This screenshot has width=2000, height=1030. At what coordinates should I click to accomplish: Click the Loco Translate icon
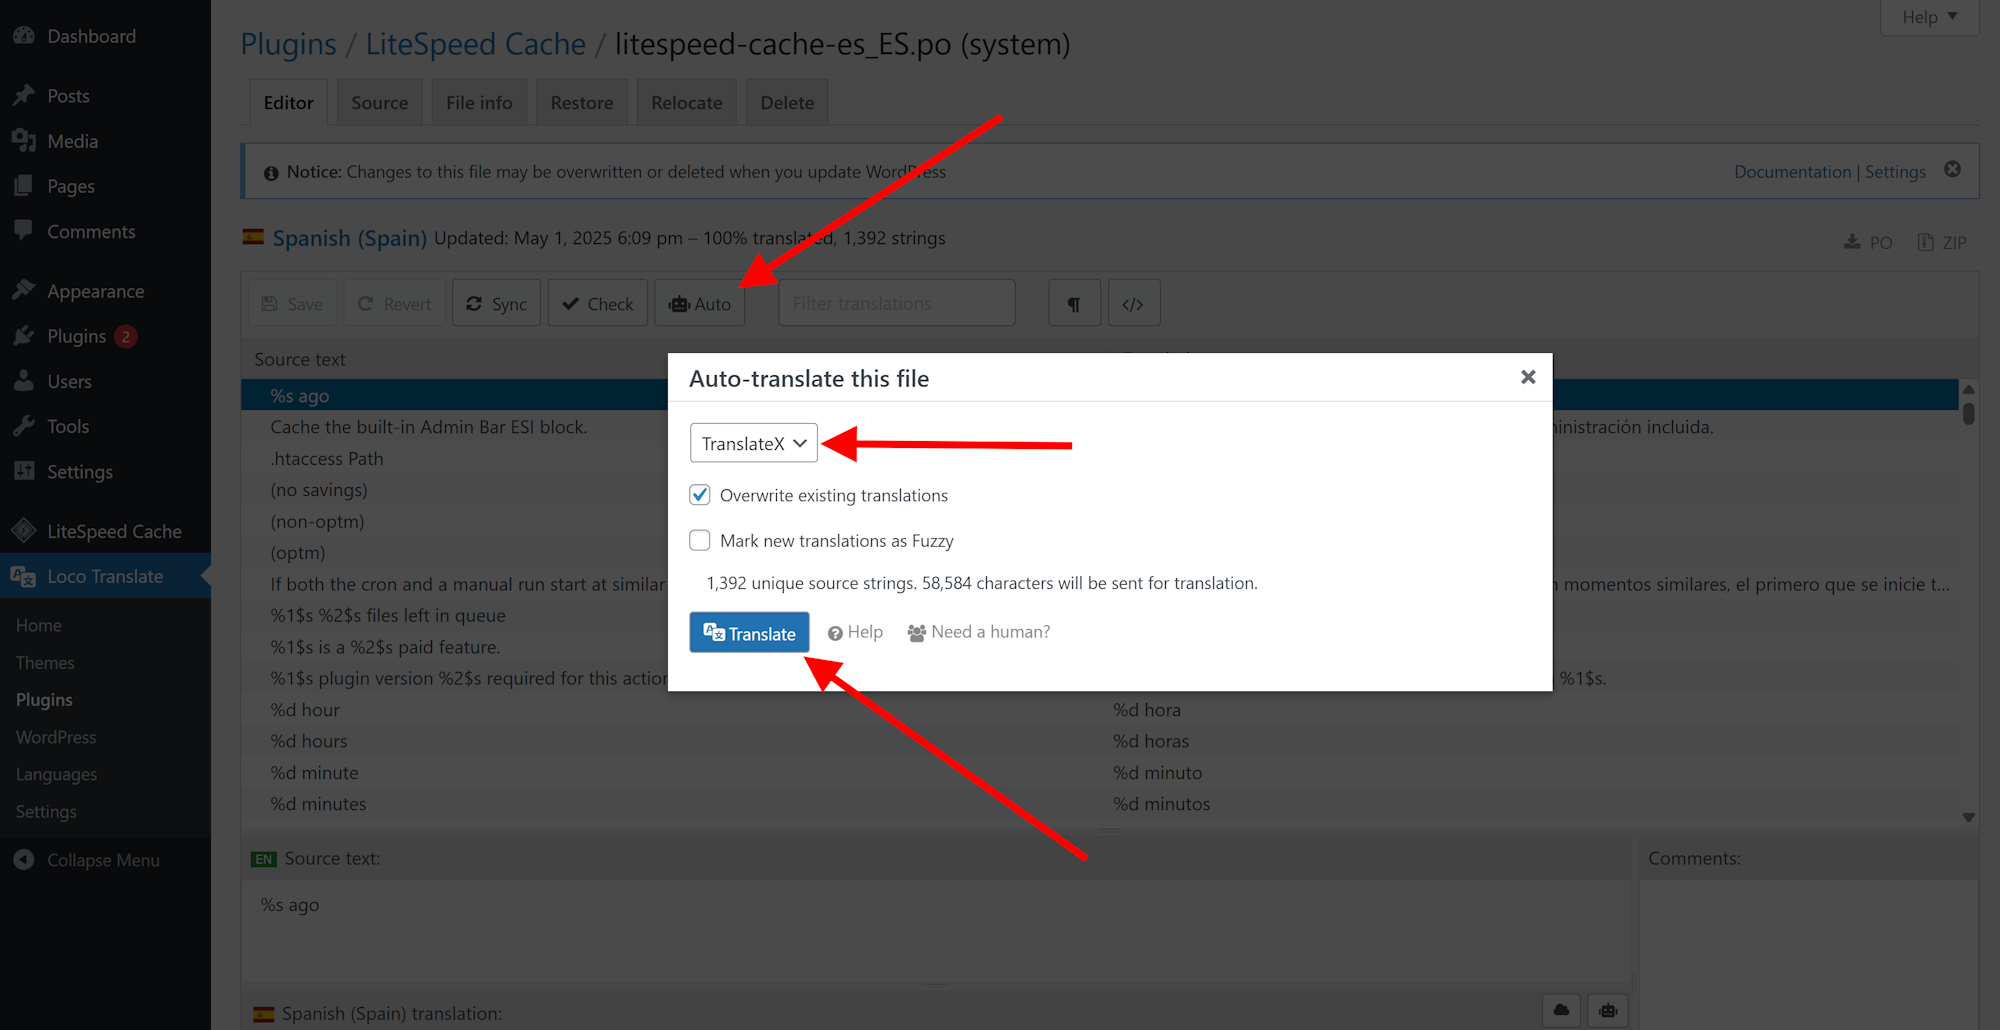(24, 576)
